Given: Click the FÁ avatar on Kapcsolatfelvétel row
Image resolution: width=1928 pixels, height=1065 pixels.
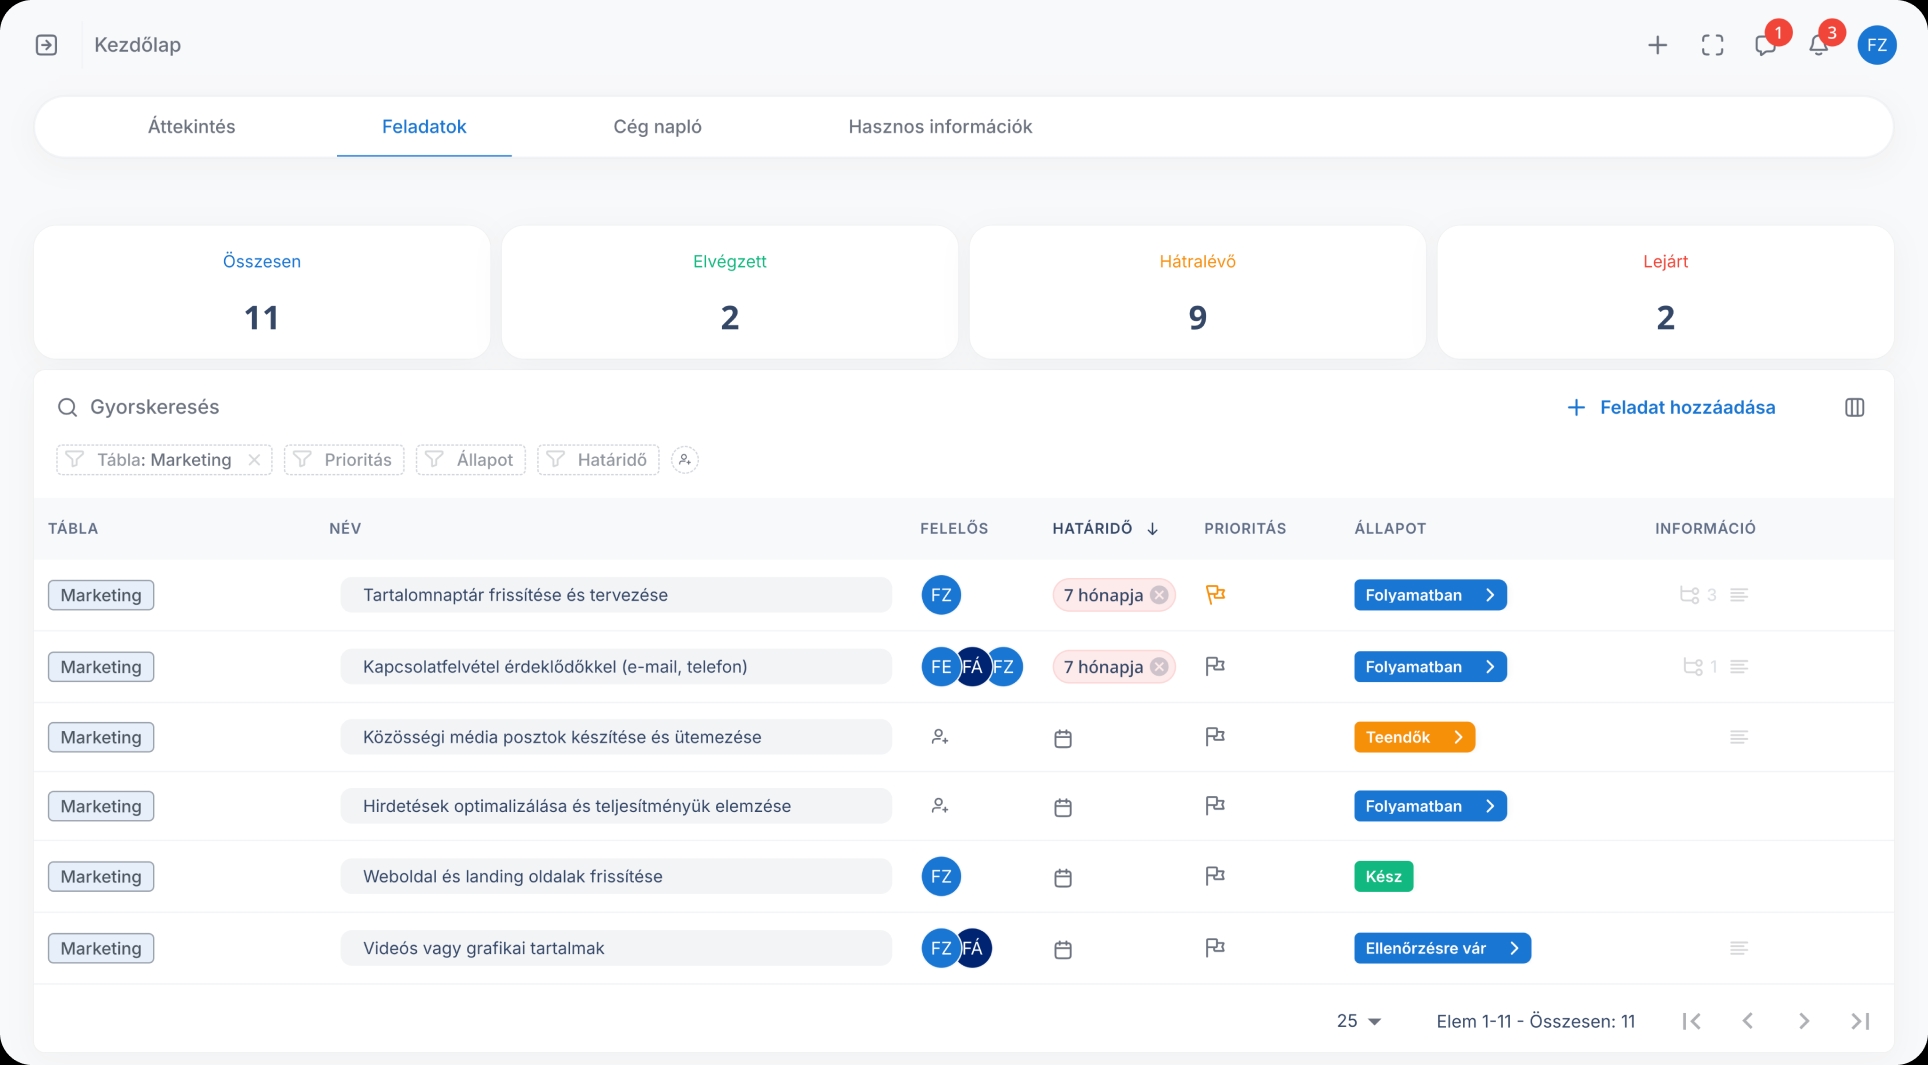Looking at the screenshot, I should pyautogui.click(x=972, y=666).
